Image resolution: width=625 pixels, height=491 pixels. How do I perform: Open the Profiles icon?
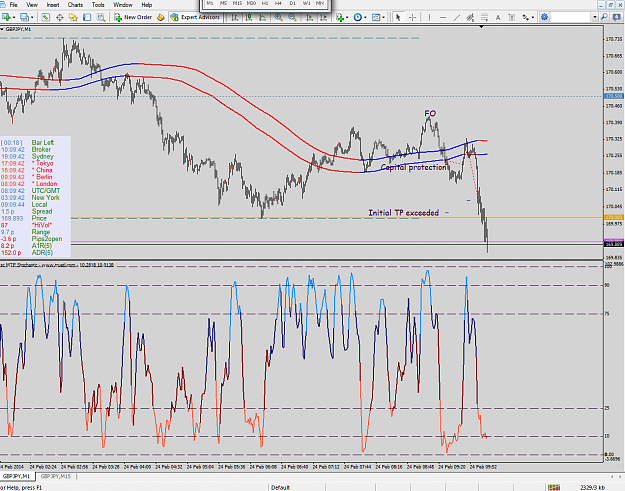25,17
